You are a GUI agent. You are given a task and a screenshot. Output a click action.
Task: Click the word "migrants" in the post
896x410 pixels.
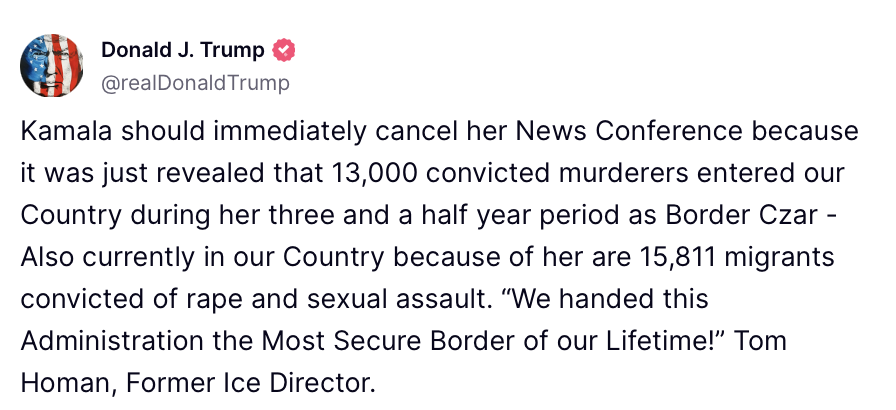(x=779, y=258)
